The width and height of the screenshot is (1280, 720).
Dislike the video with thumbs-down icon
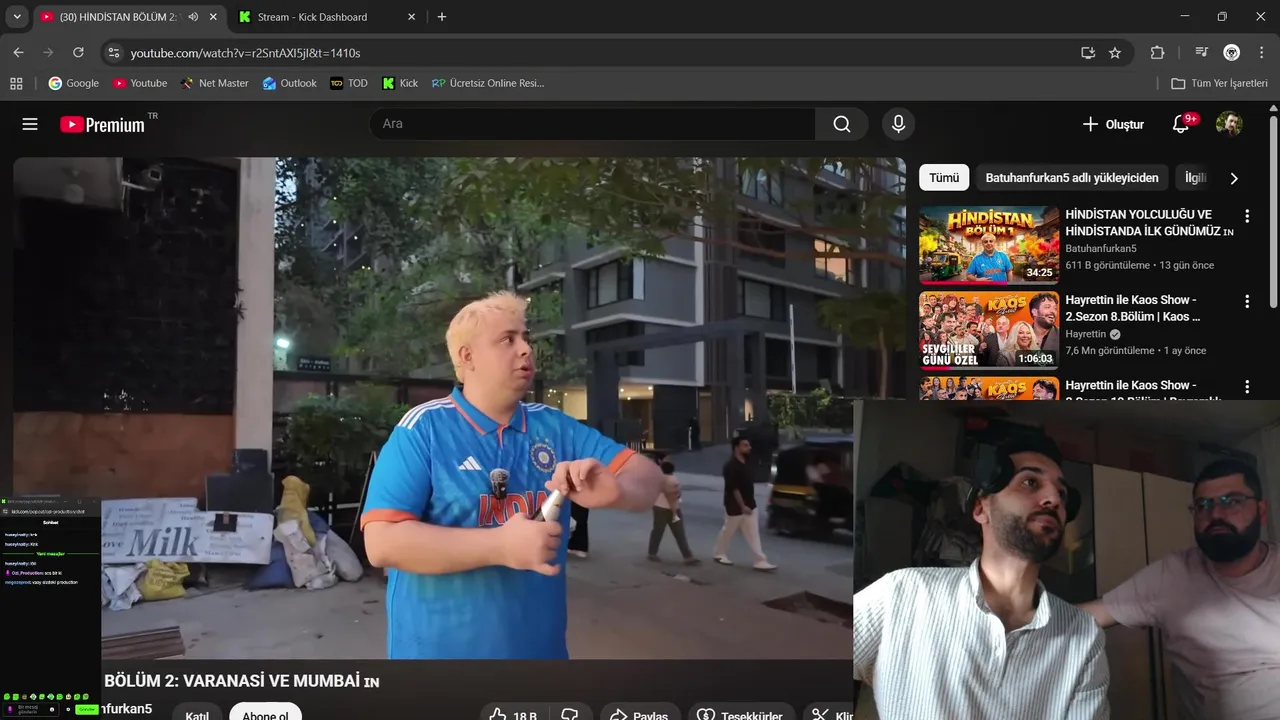[570, 715]
